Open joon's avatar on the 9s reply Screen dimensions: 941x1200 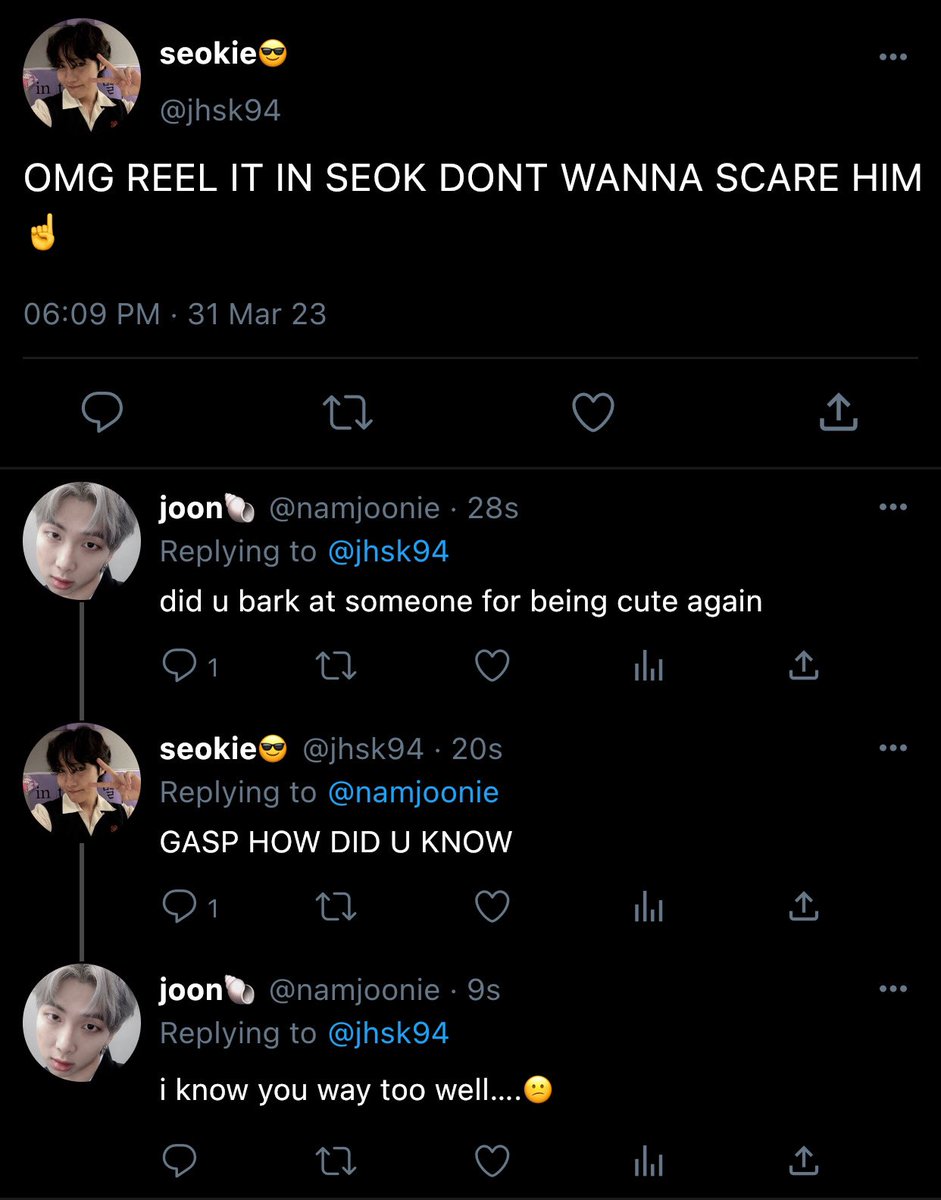coord(82,1023)
